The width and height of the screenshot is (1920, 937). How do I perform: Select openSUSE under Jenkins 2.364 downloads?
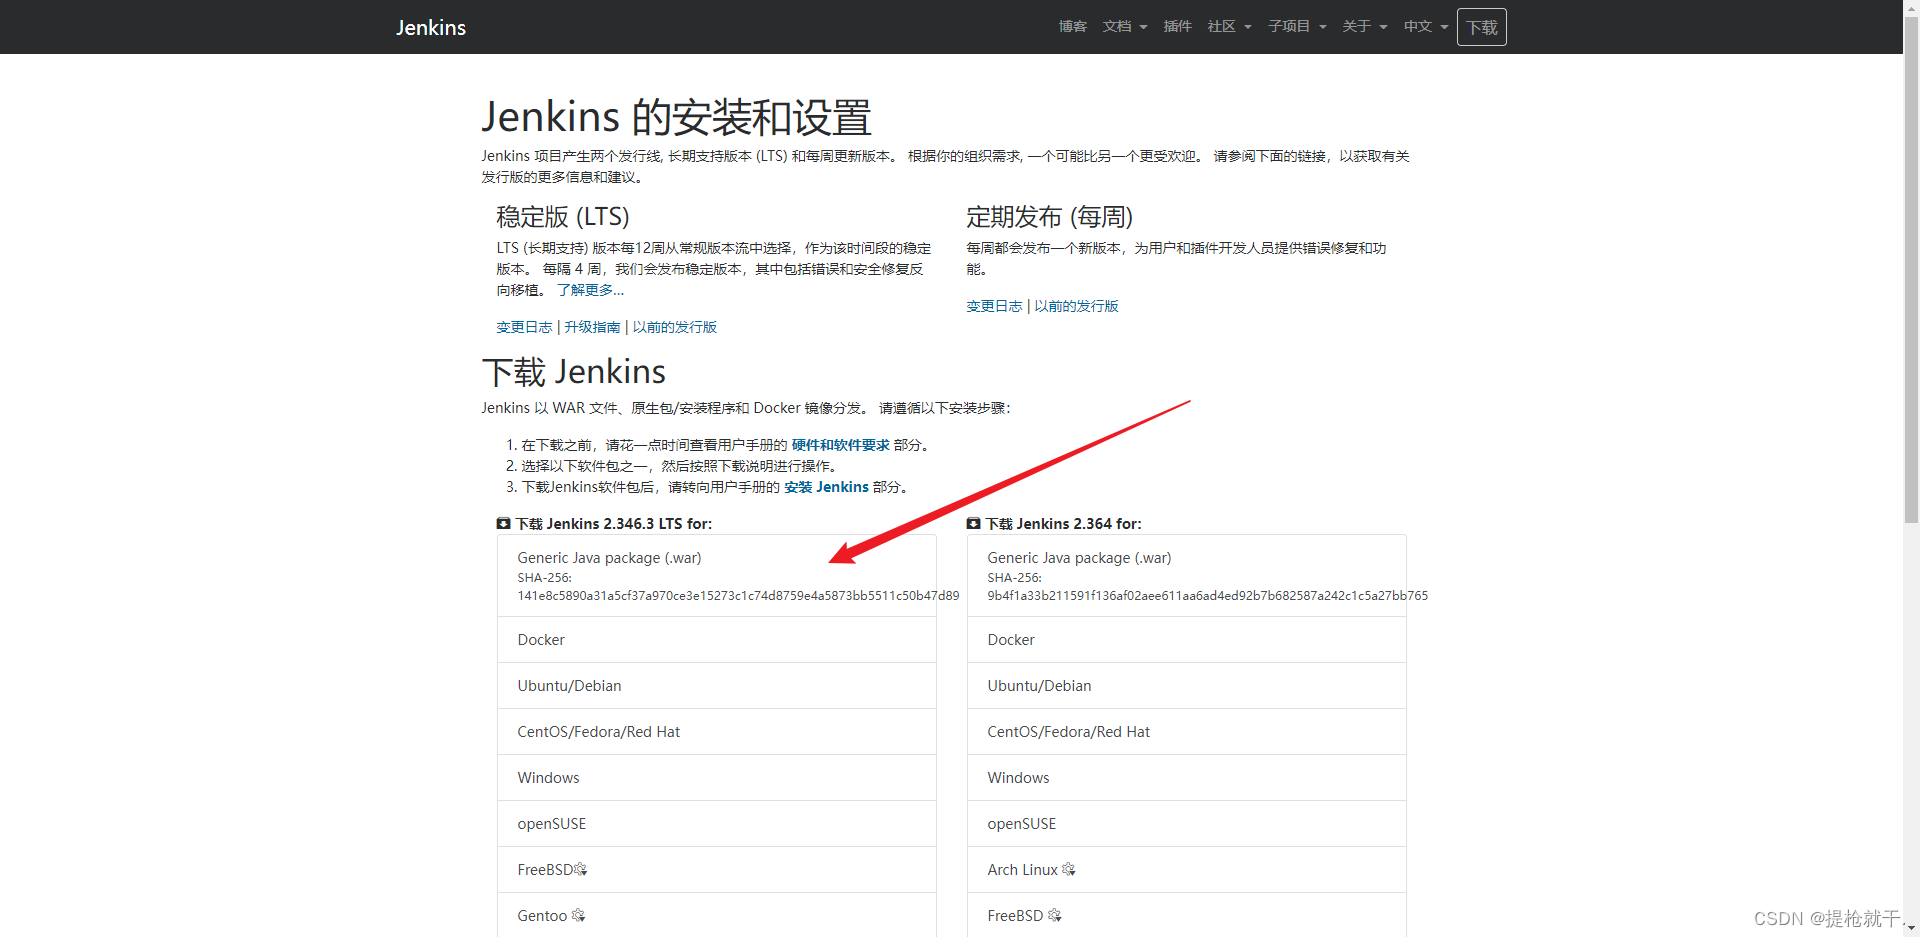[1187, 824]
